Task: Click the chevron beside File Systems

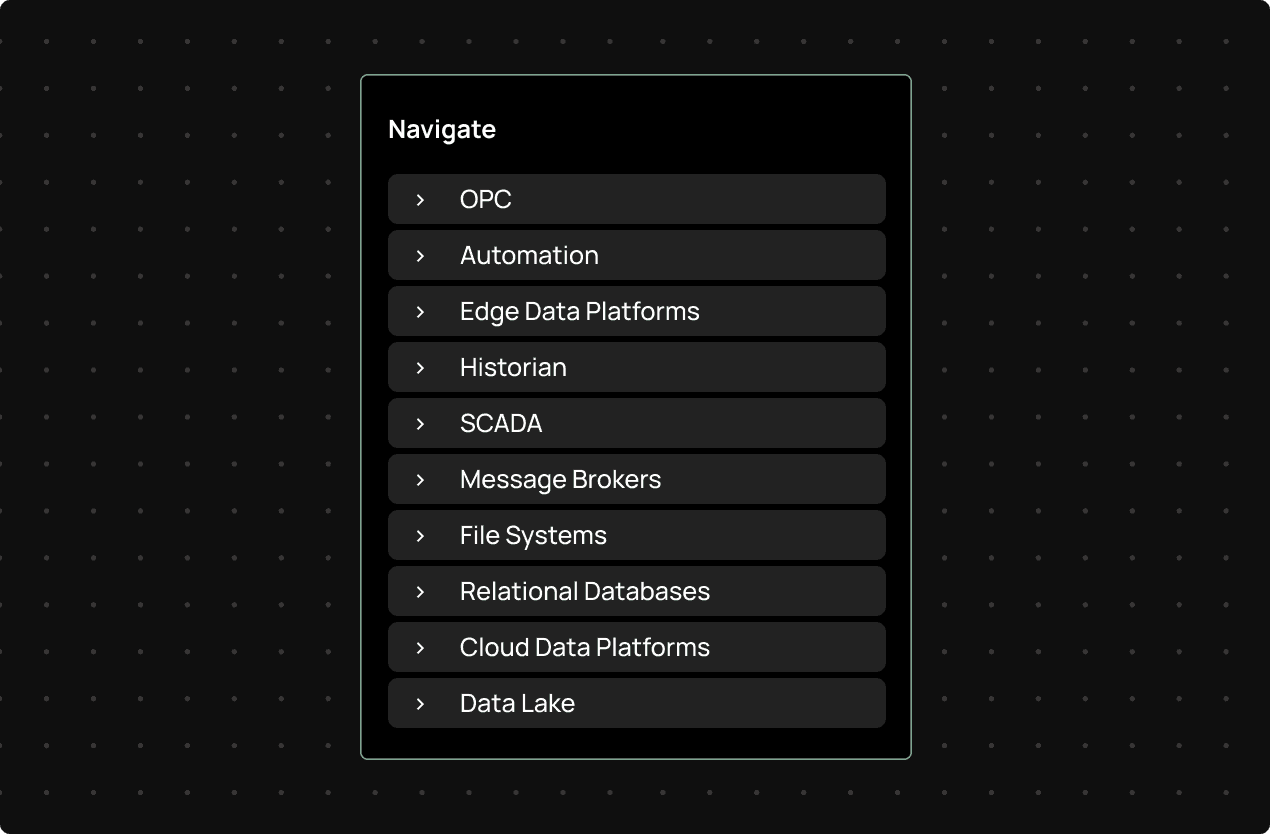Action: [x=419, y=535]
